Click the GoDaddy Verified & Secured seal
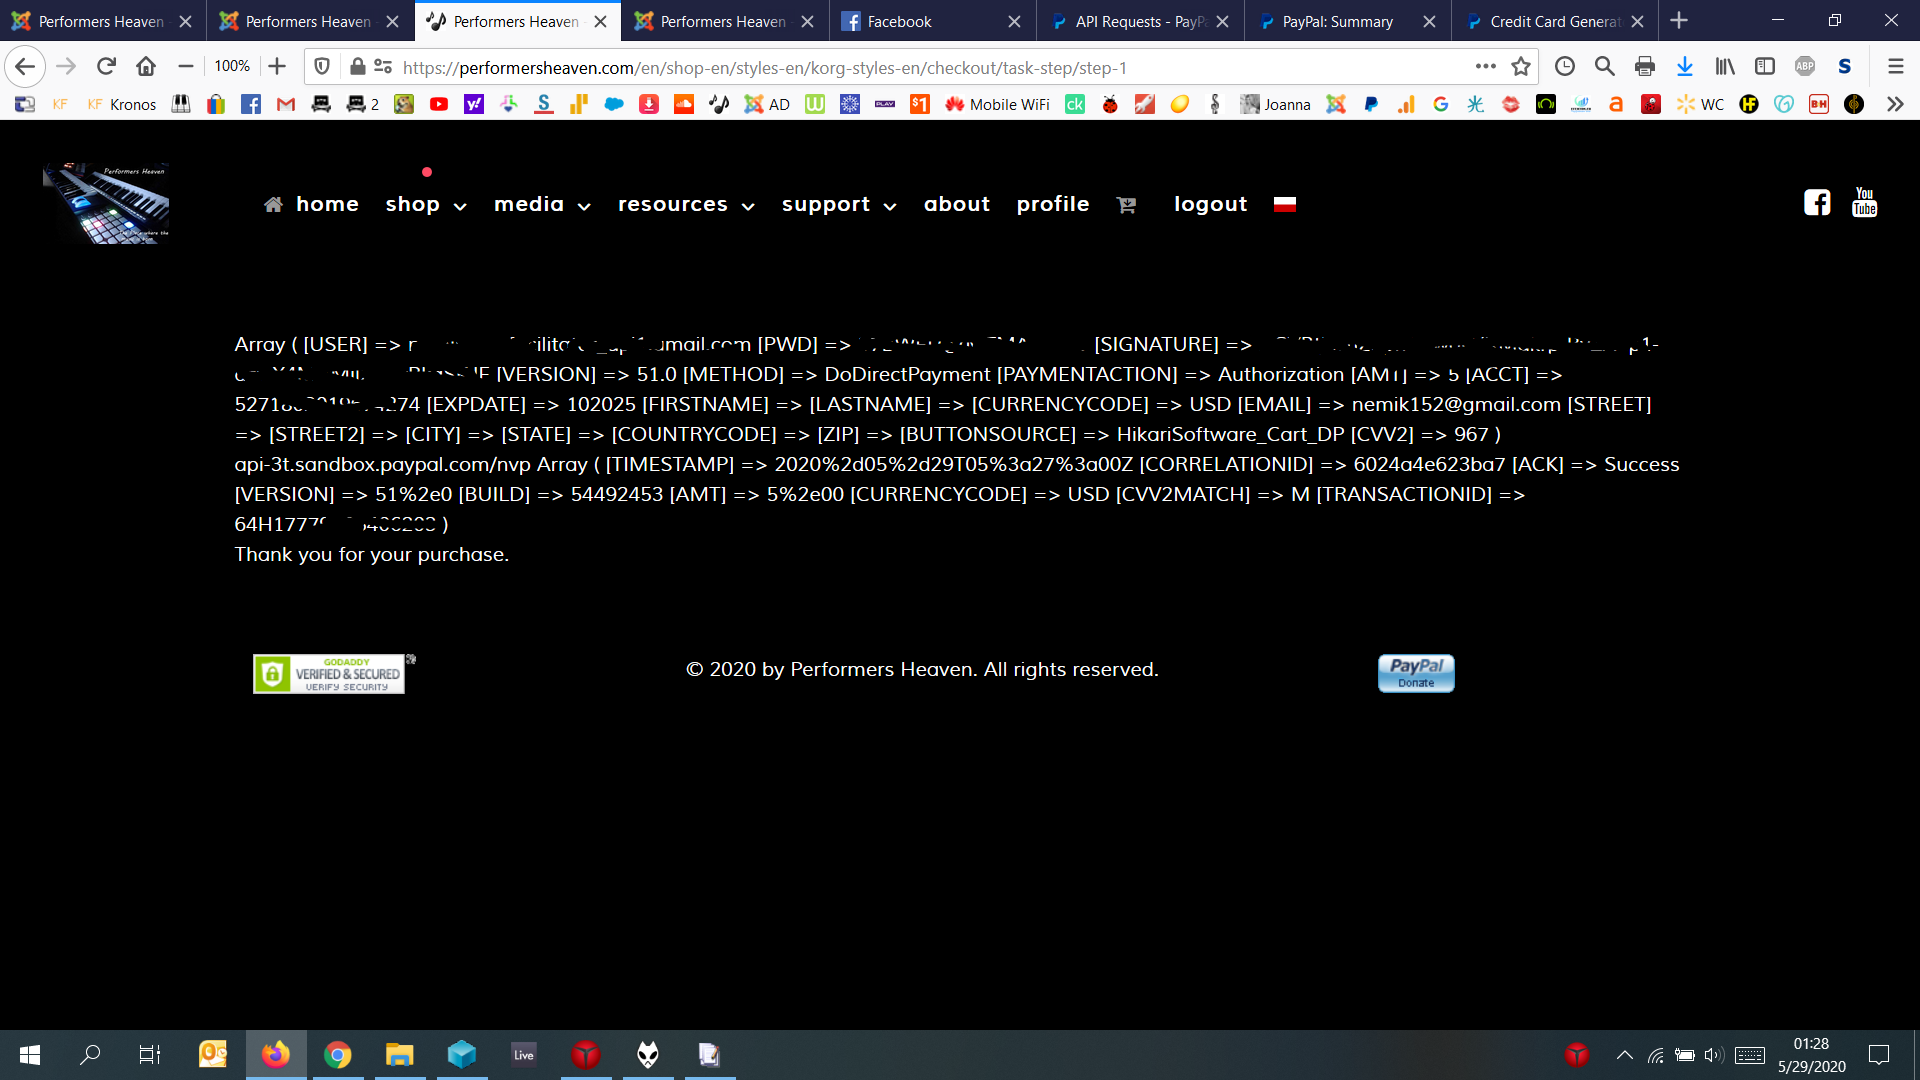Screen dimensions: 1920x1080 pyautogui.click(x=329, y=674)
